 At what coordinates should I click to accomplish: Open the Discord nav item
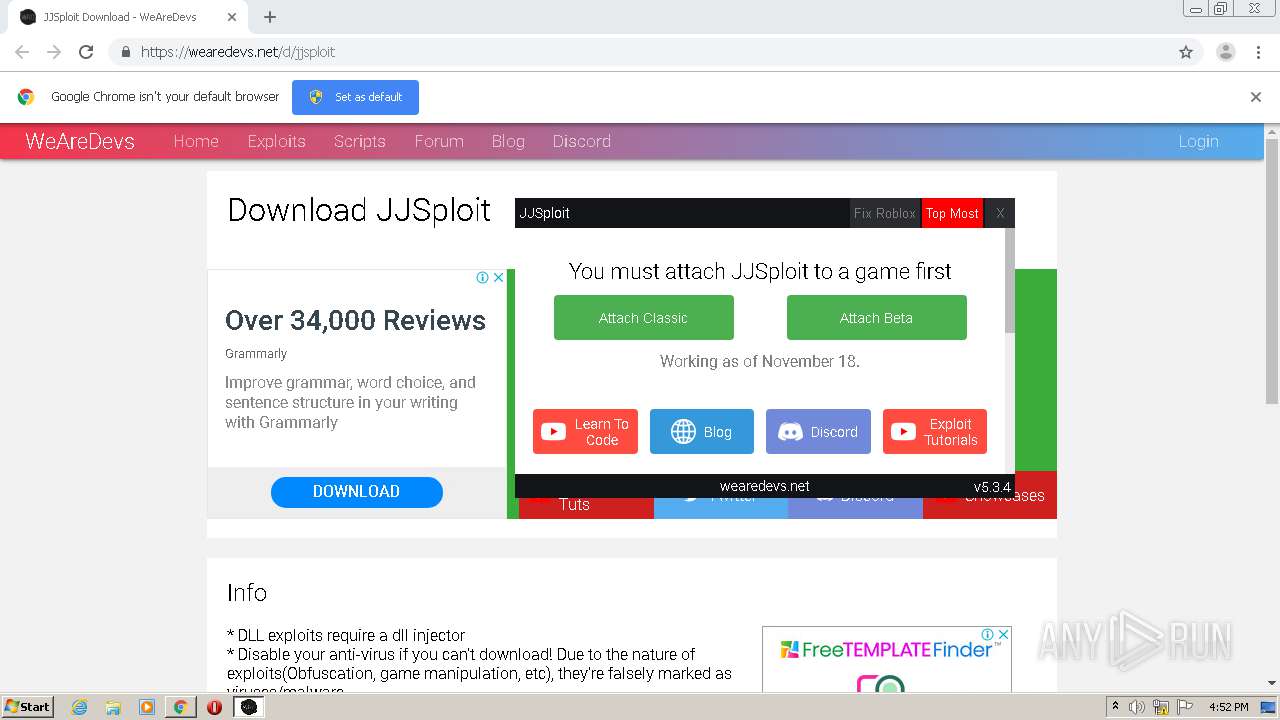(x=582, y=141)
